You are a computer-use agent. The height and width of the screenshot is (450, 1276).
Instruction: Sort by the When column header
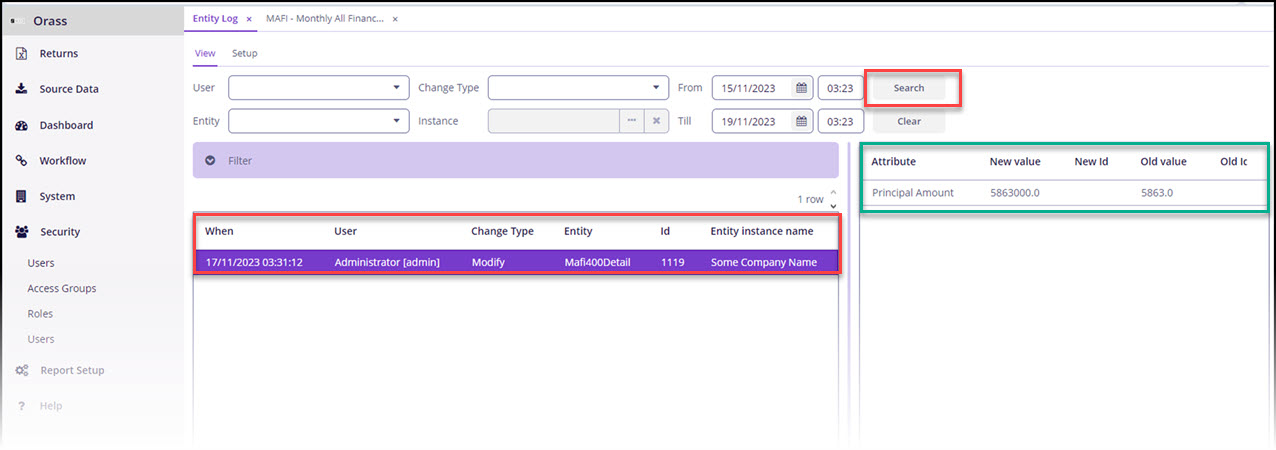pyautogui.click(x=219, y=232)
